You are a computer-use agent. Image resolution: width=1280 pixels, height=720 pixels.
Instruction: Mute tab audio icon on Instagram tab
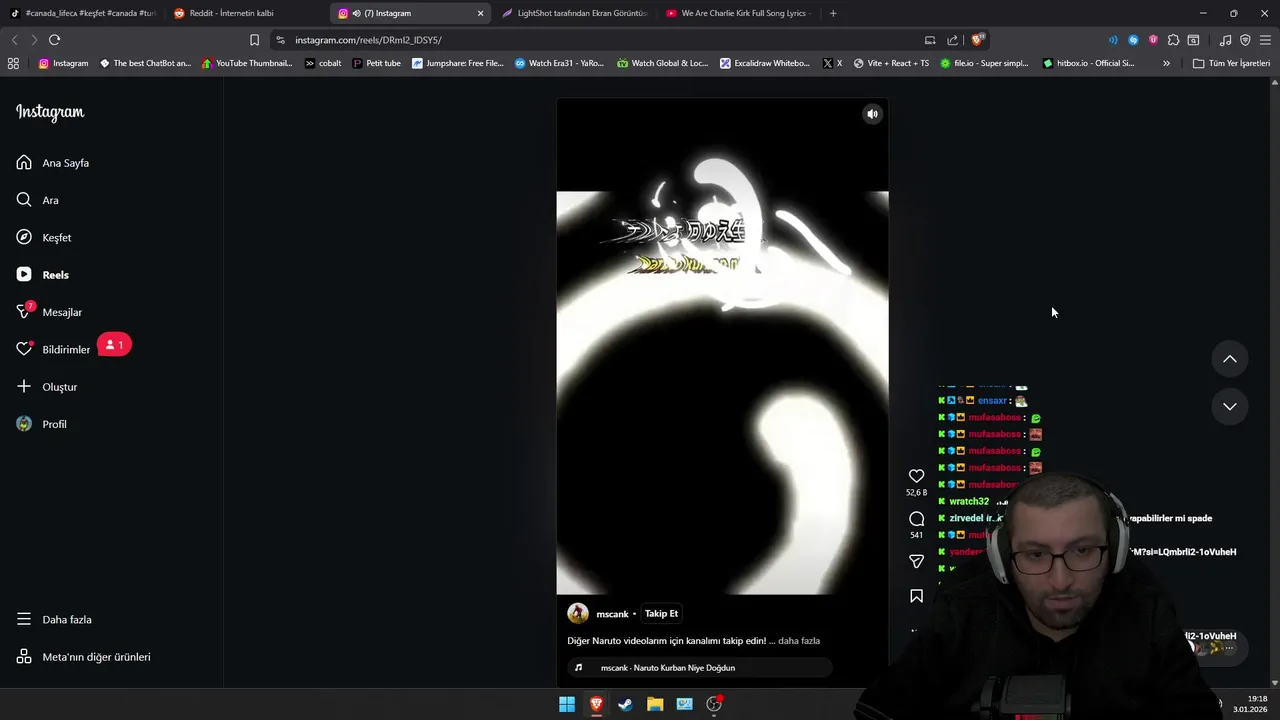click(x=357, y=13)
